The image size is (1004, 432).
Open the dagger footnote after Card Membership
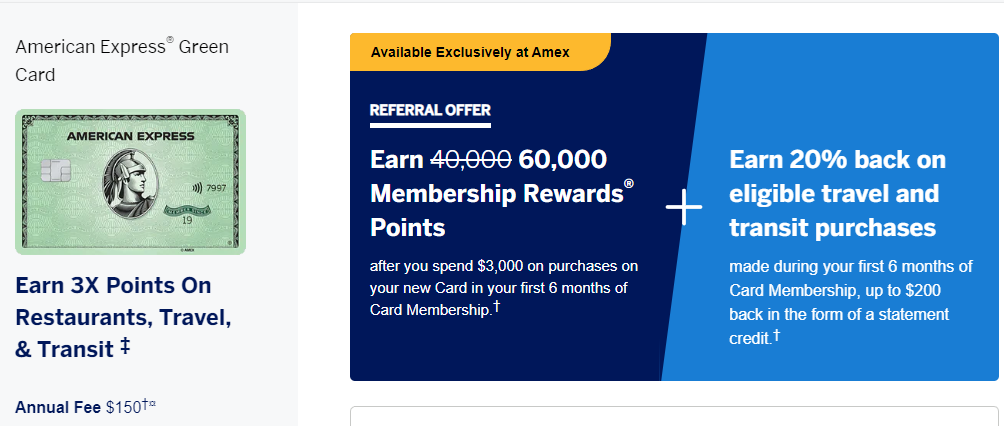pos(496,308)
